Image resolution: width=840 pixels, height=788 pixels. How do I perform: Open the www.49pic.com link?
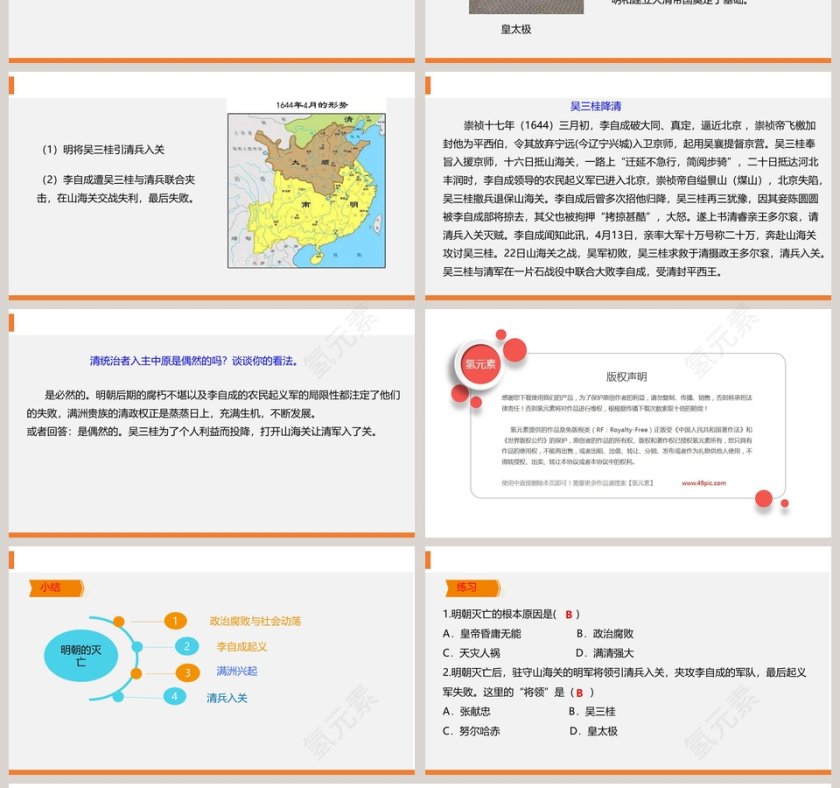click(704, 482)
